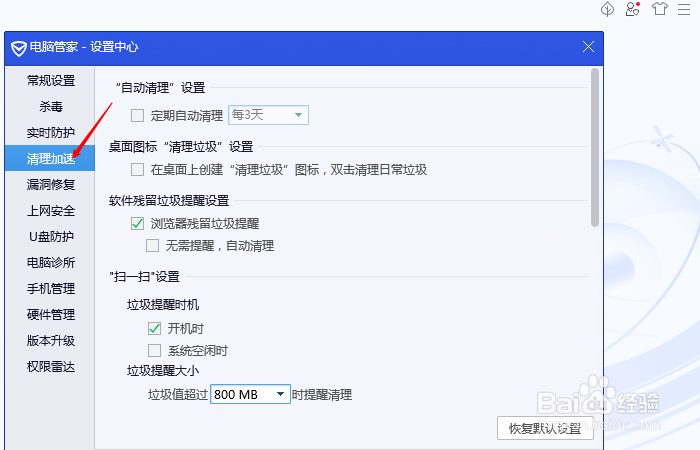Viewport: 700px width, 450px height.
Task: Click 恢复默认设置 button
Action: point(545,428)
